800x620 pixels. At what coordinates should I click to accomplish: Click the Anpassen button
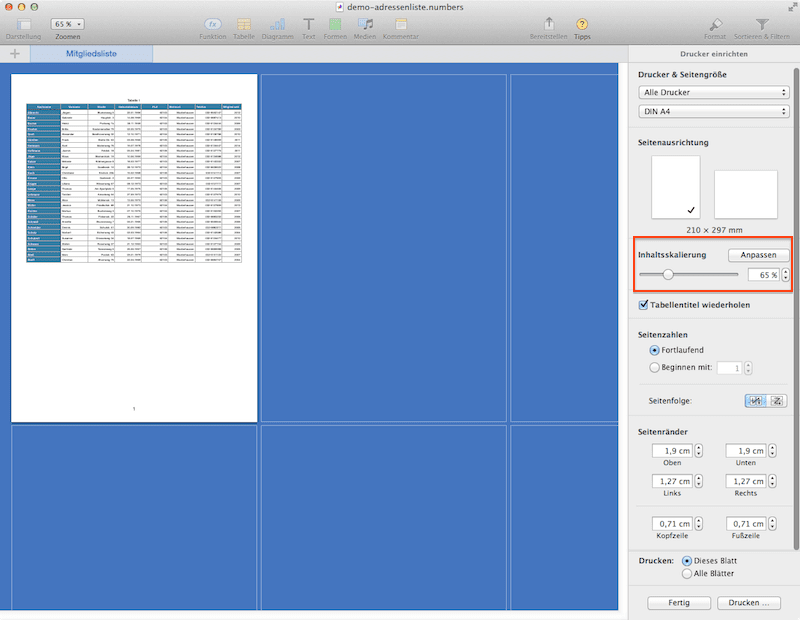pyautogui.click(x=758, y=255)
